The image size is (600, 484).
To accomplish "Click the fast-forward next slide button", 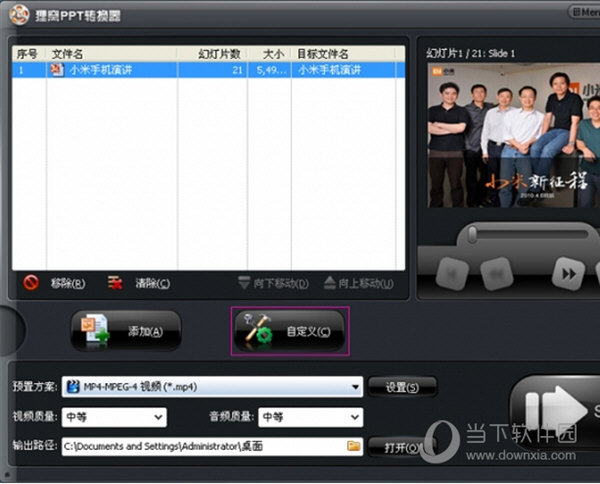I will (x=569, y=273).
